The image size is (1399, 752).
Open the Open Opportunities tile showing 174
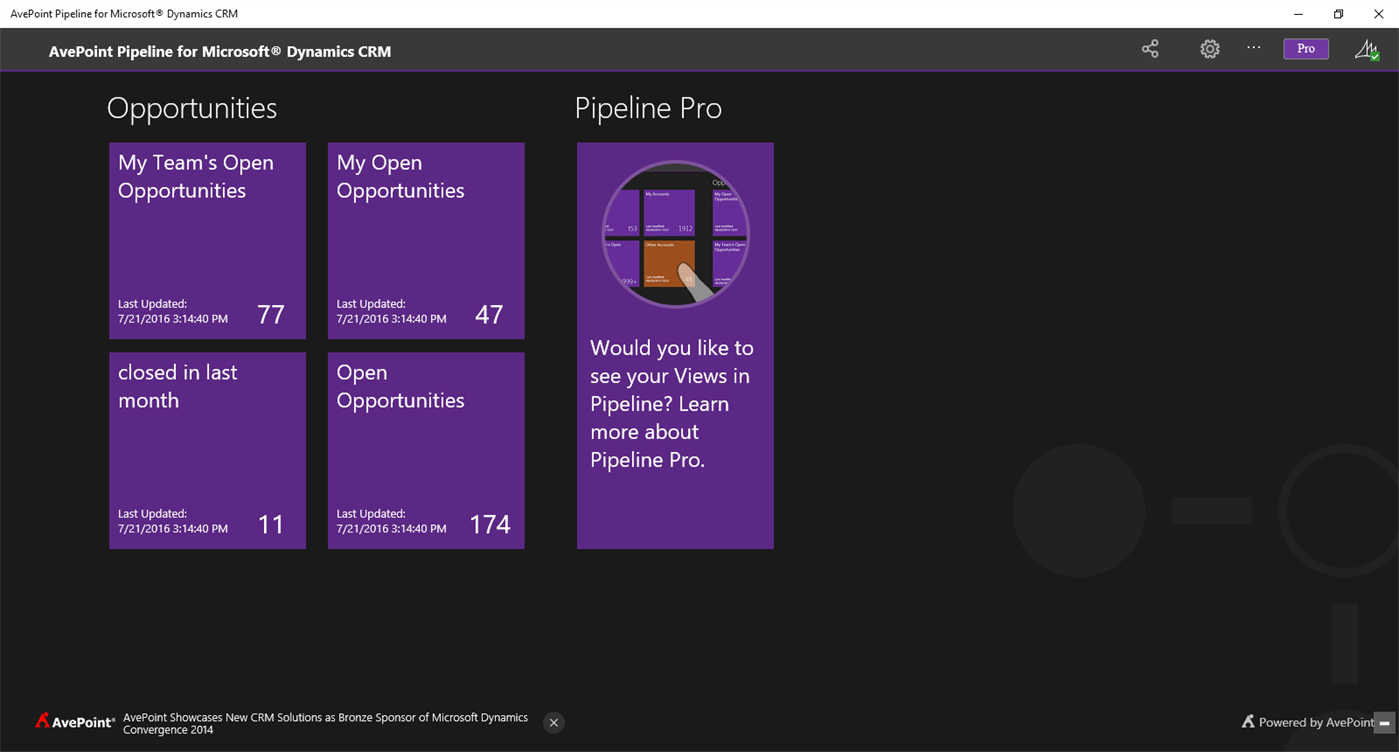click(x=425, y=450)
